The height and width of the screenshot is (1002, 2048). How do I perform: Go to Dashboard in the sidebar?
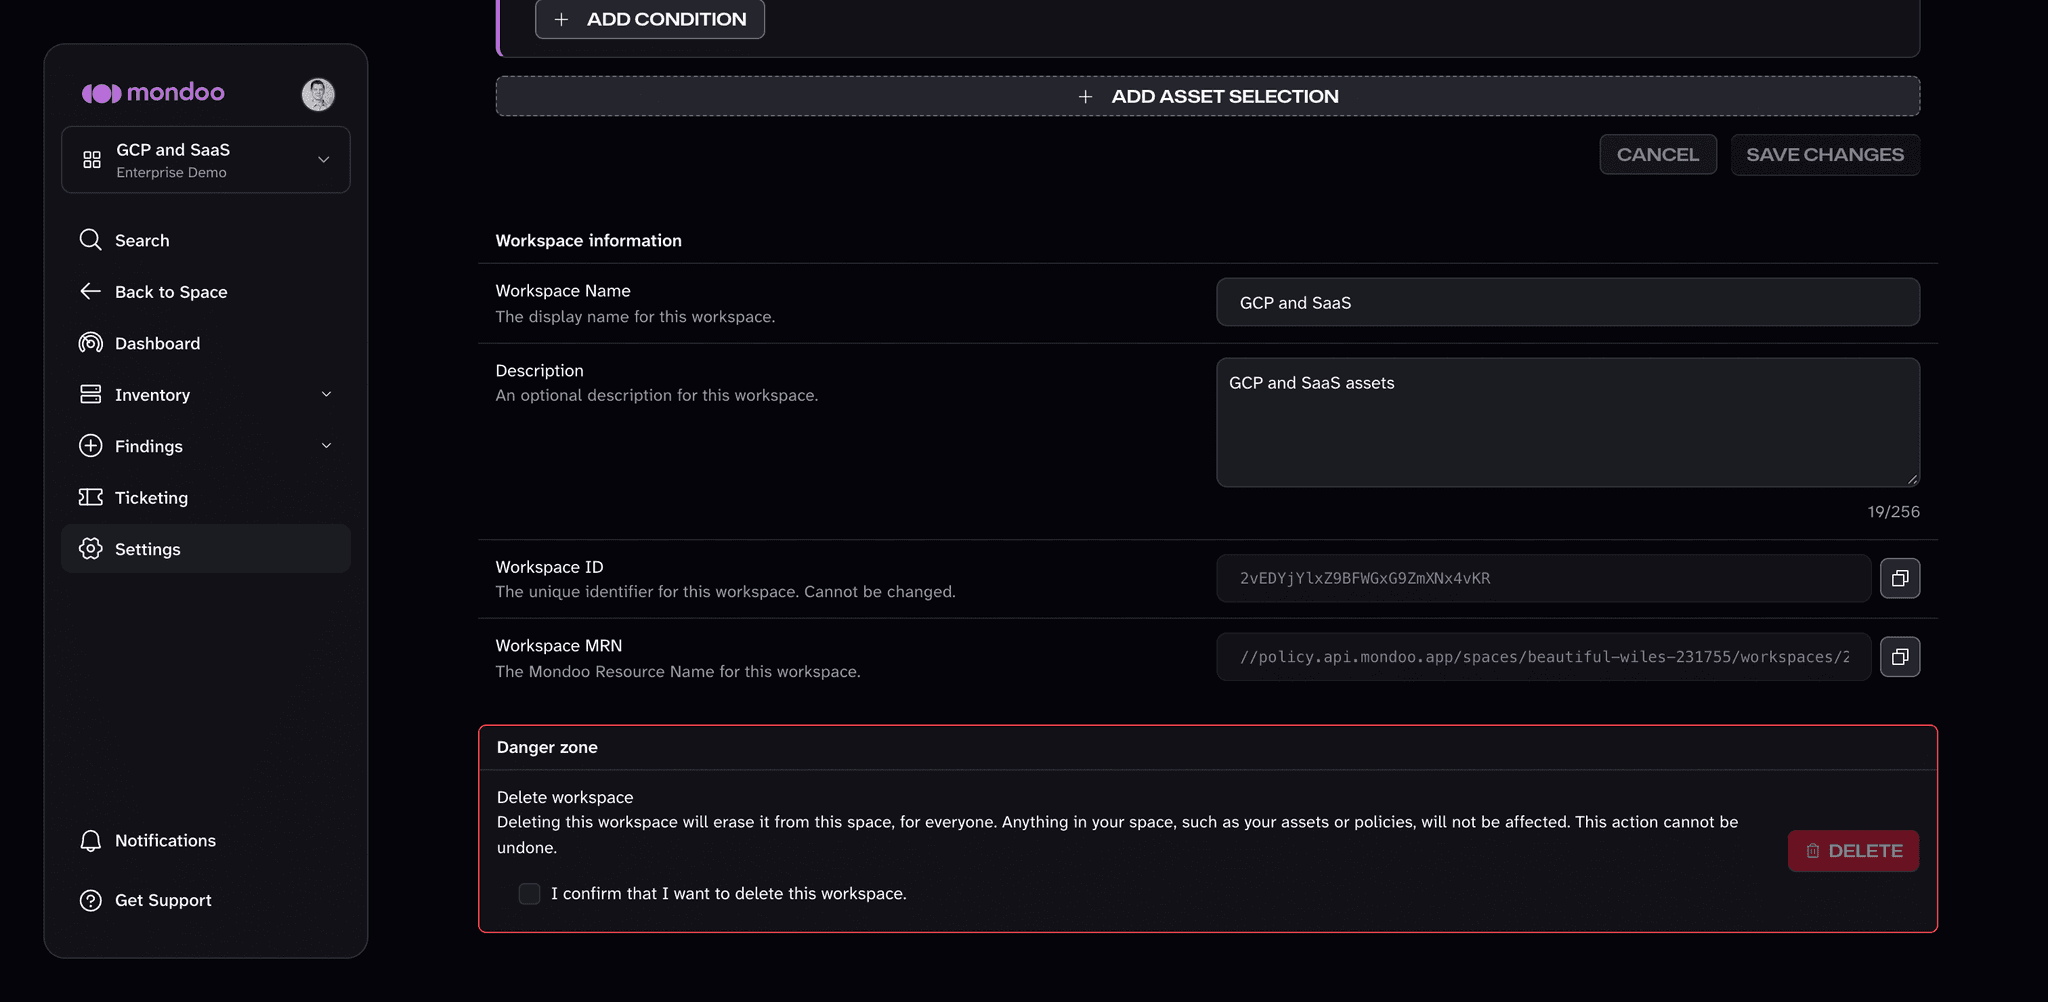pos(206,343)
